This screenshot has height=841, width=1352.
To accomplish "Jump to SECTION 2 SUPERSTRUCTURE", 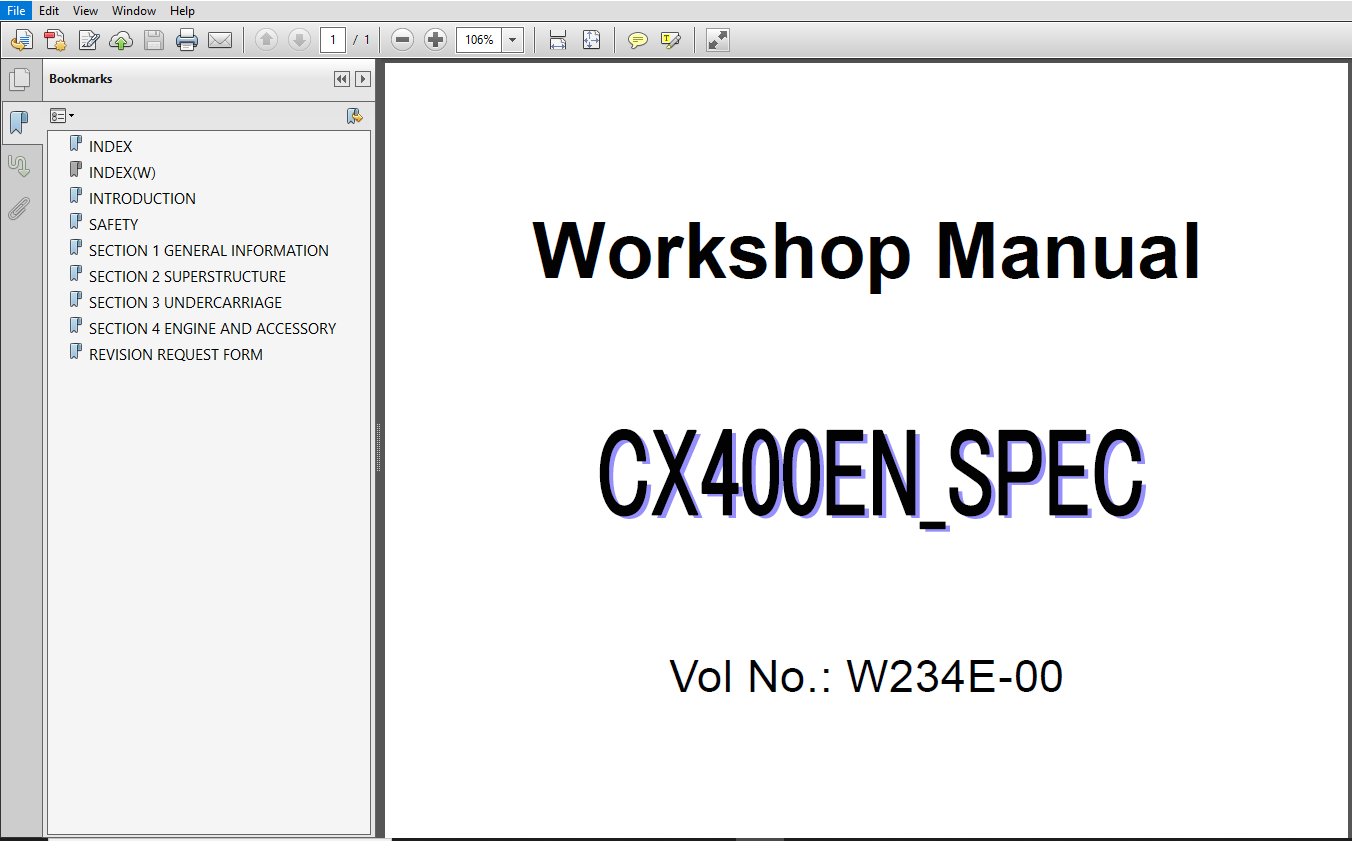I will (187, 276).
